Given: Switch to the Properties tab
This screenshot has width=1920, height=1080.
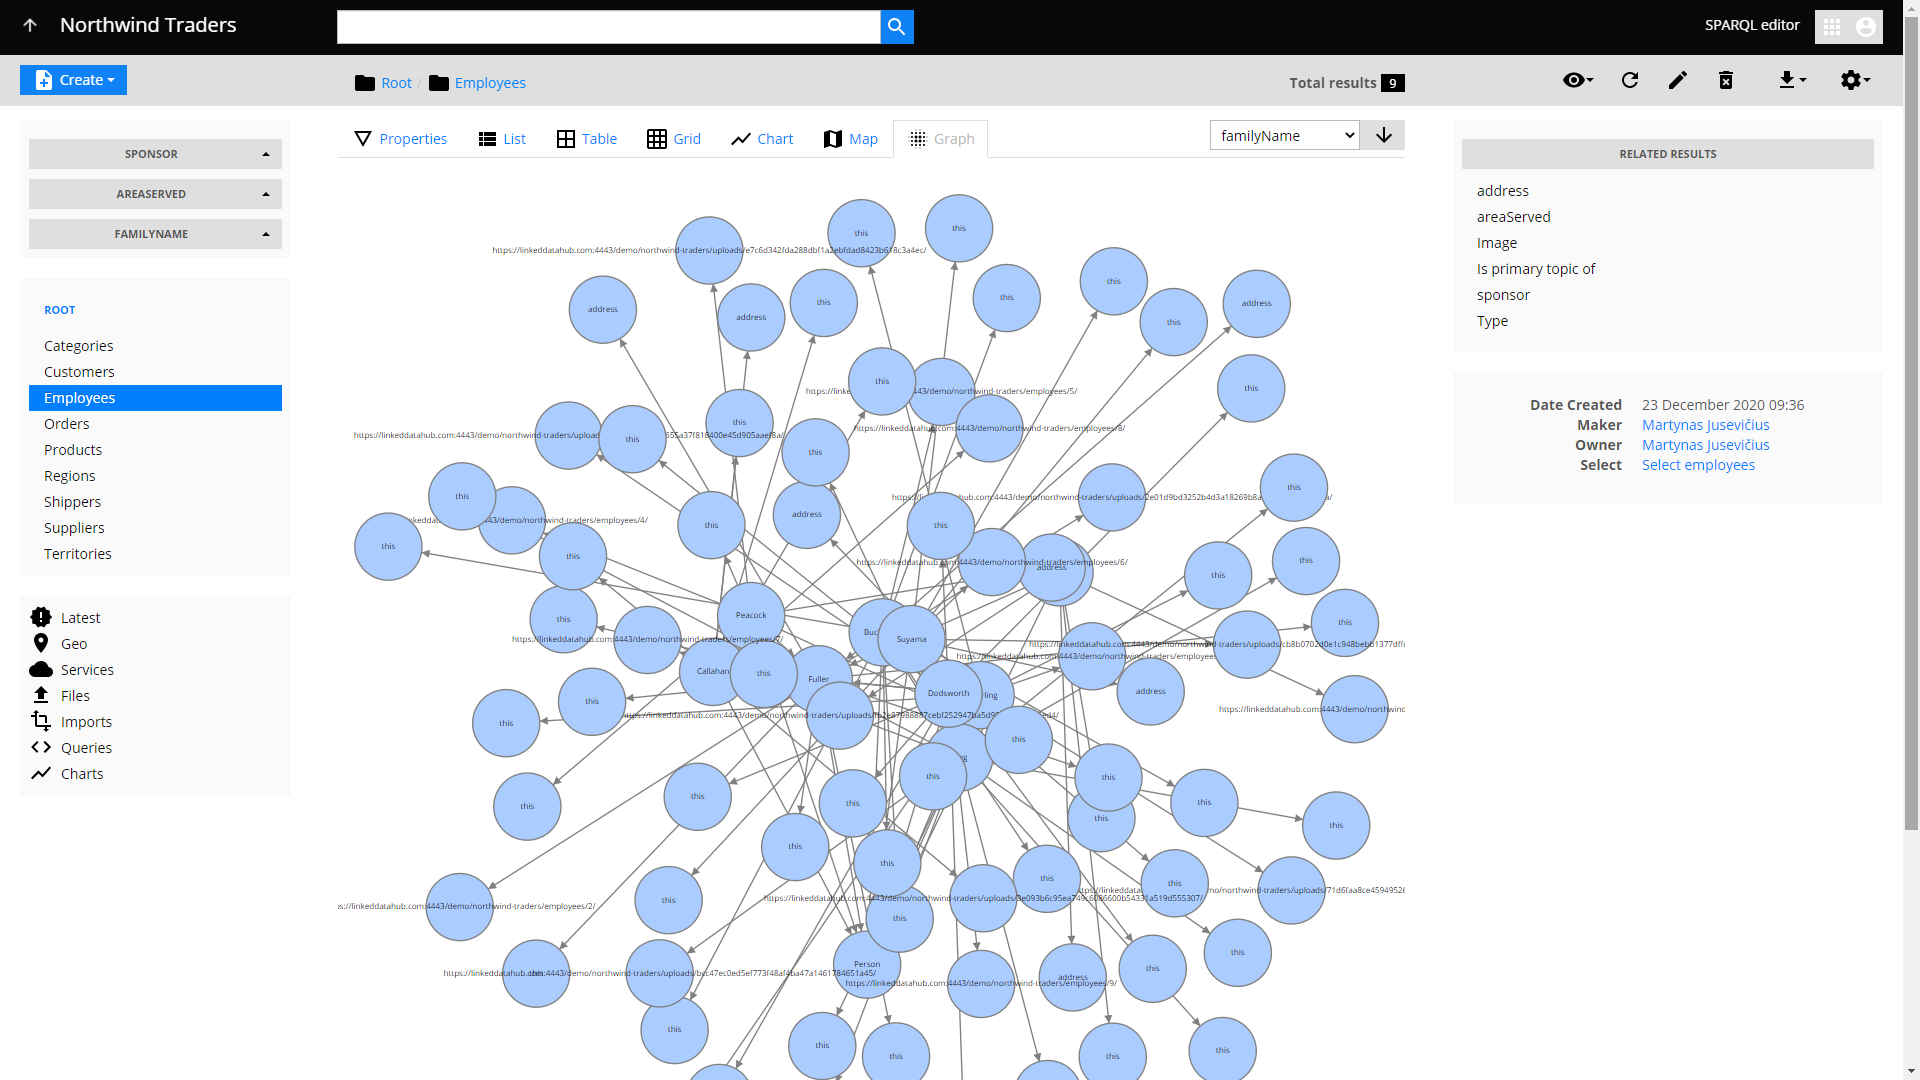Looking at the screenshot, I should click(400, 139).
